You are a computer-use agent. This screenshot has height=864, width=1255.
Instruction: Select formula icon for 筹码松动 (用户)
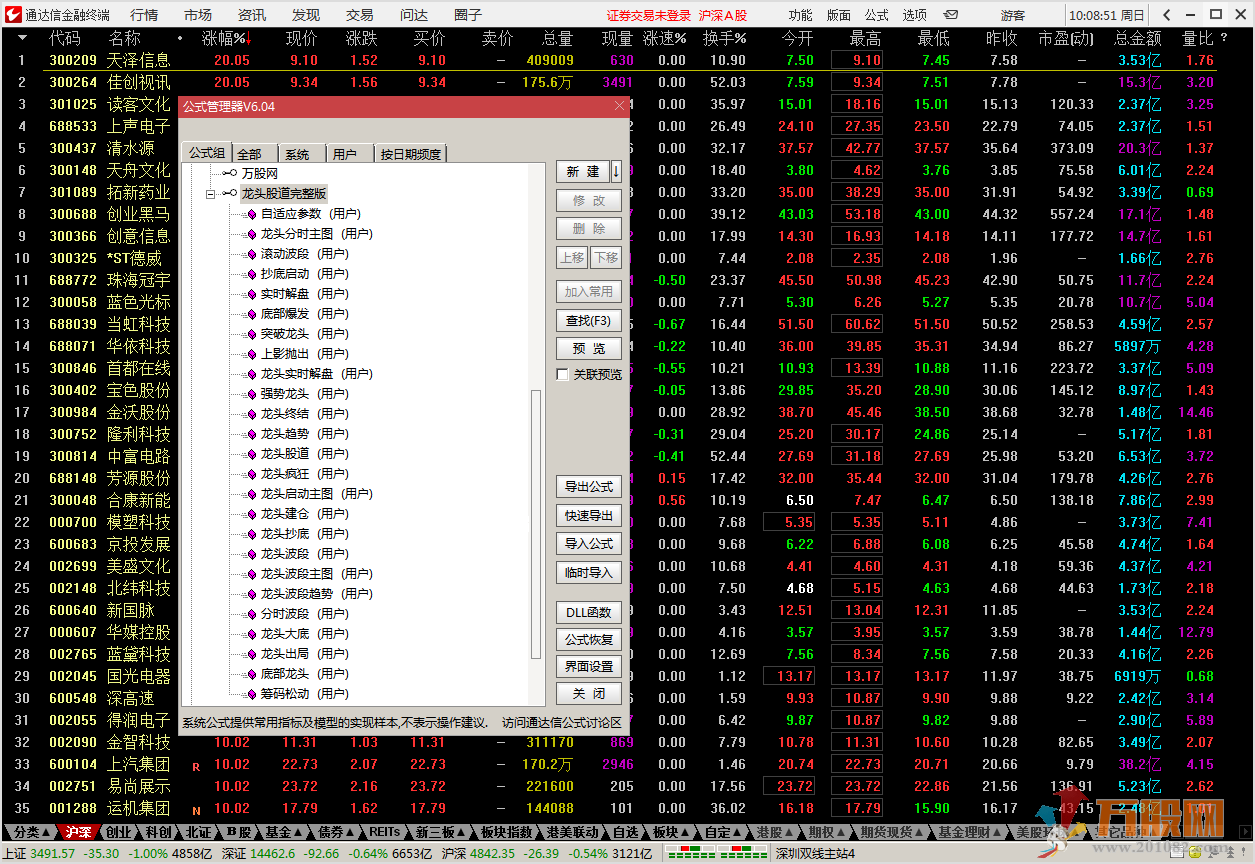tap(251, 693)
